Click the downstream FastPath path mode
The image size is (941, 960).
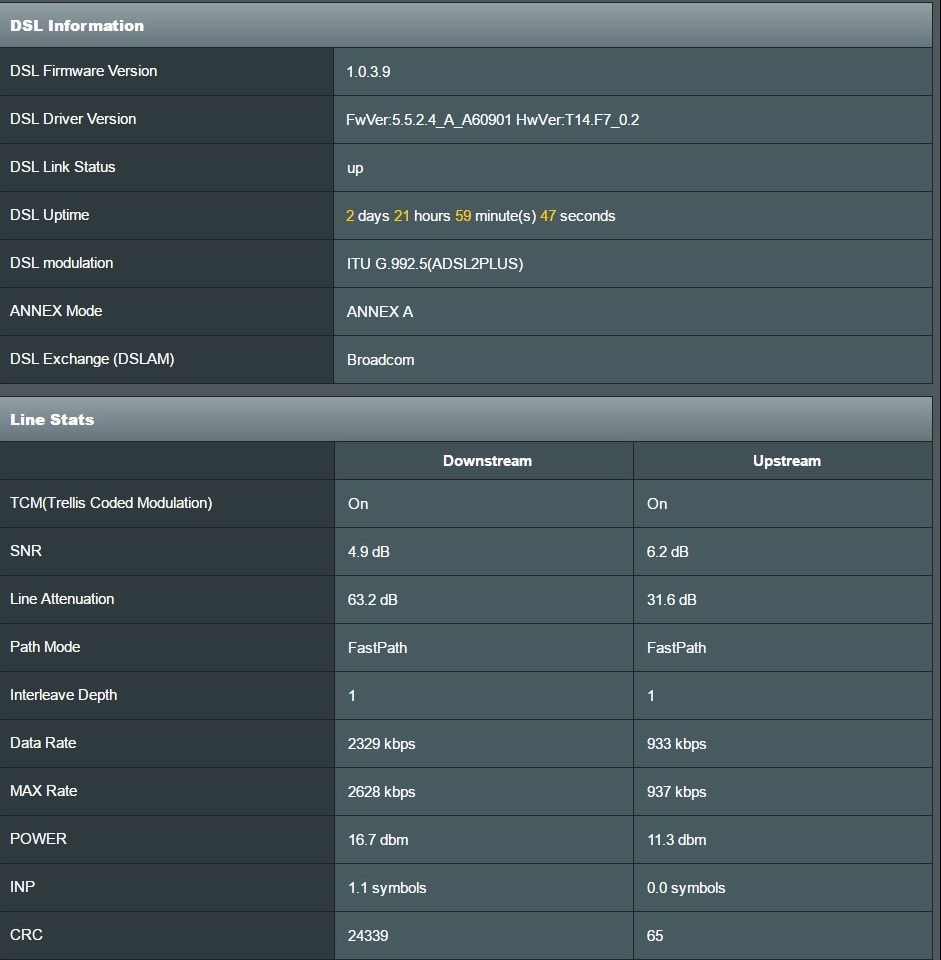coord(377,648)
